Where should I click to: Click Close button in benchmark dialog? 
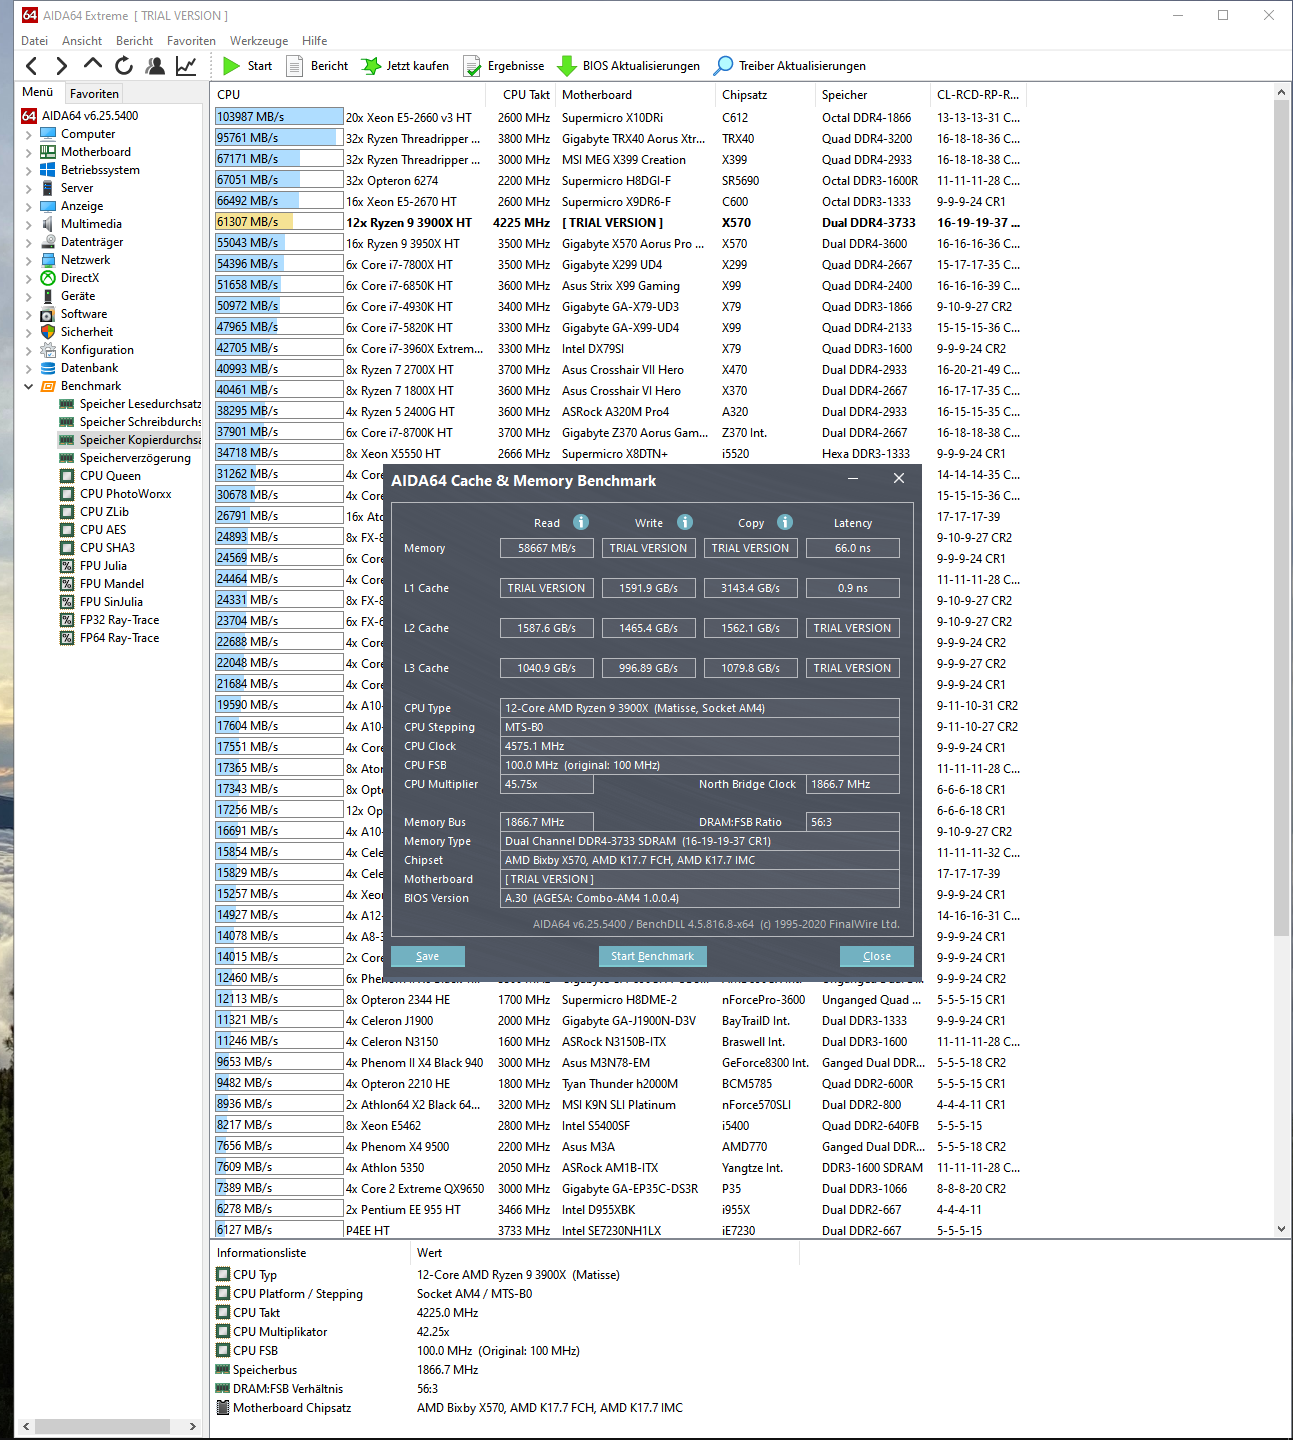coord(877,956)
